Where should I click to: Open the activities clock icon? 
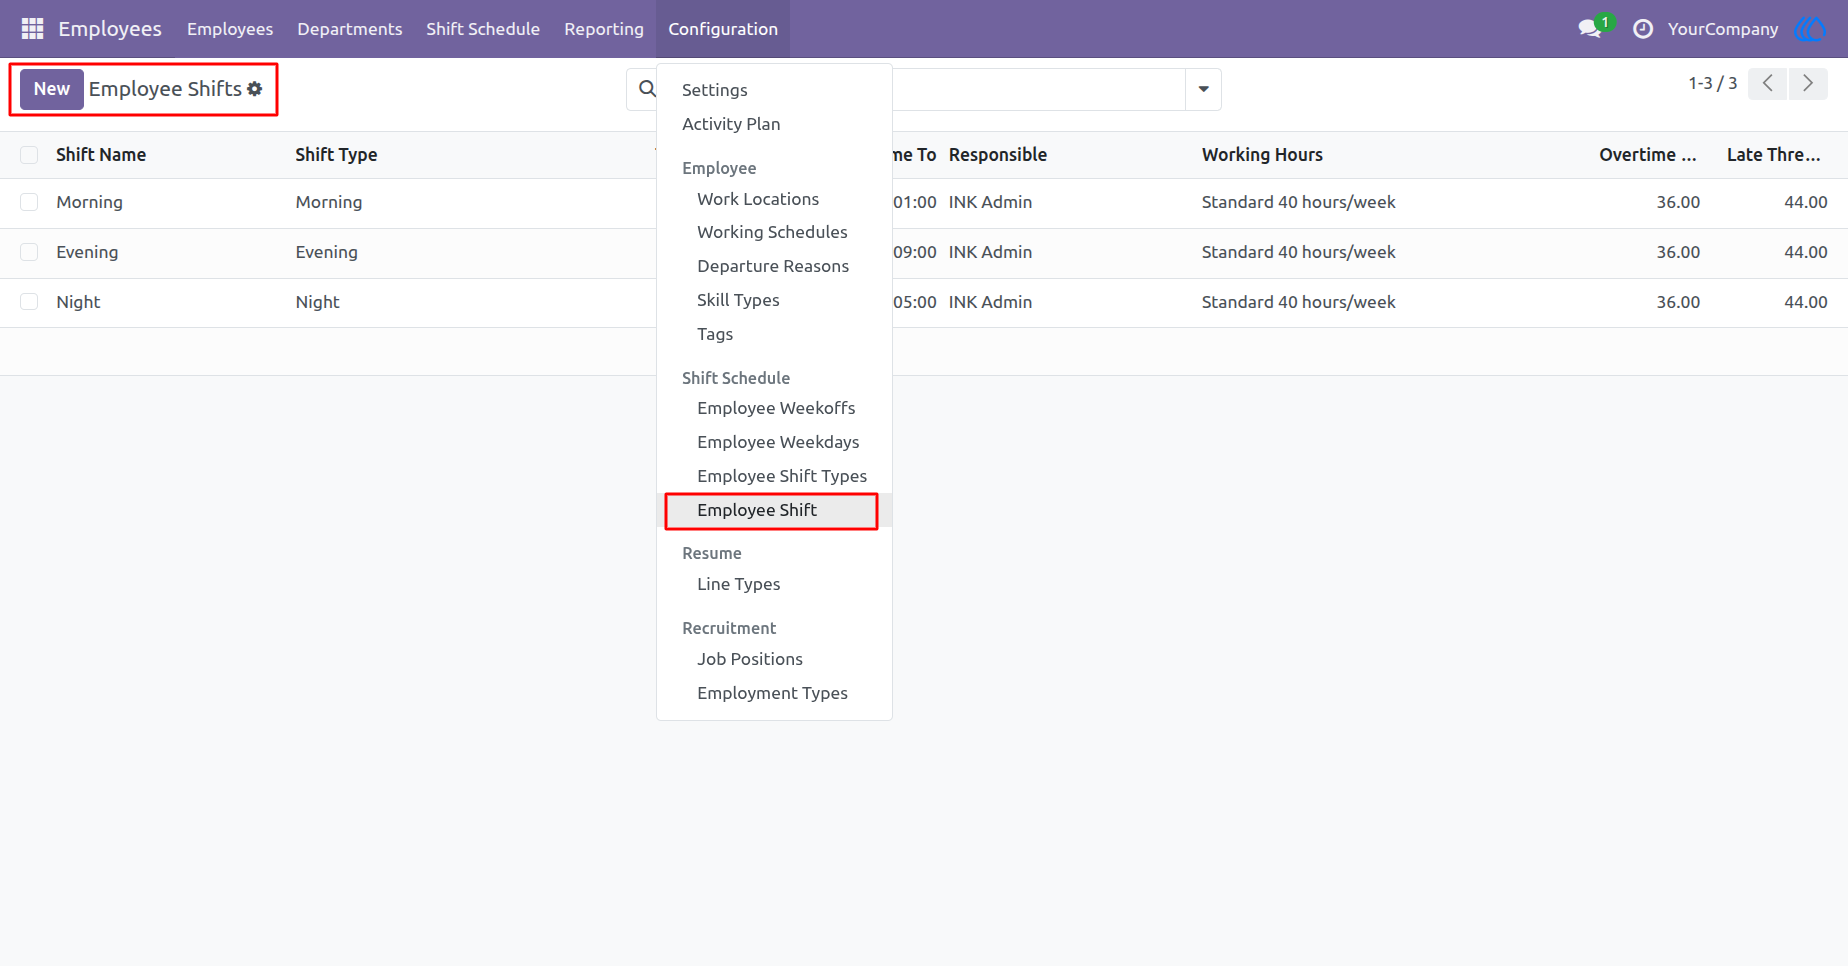point(1642,29)
